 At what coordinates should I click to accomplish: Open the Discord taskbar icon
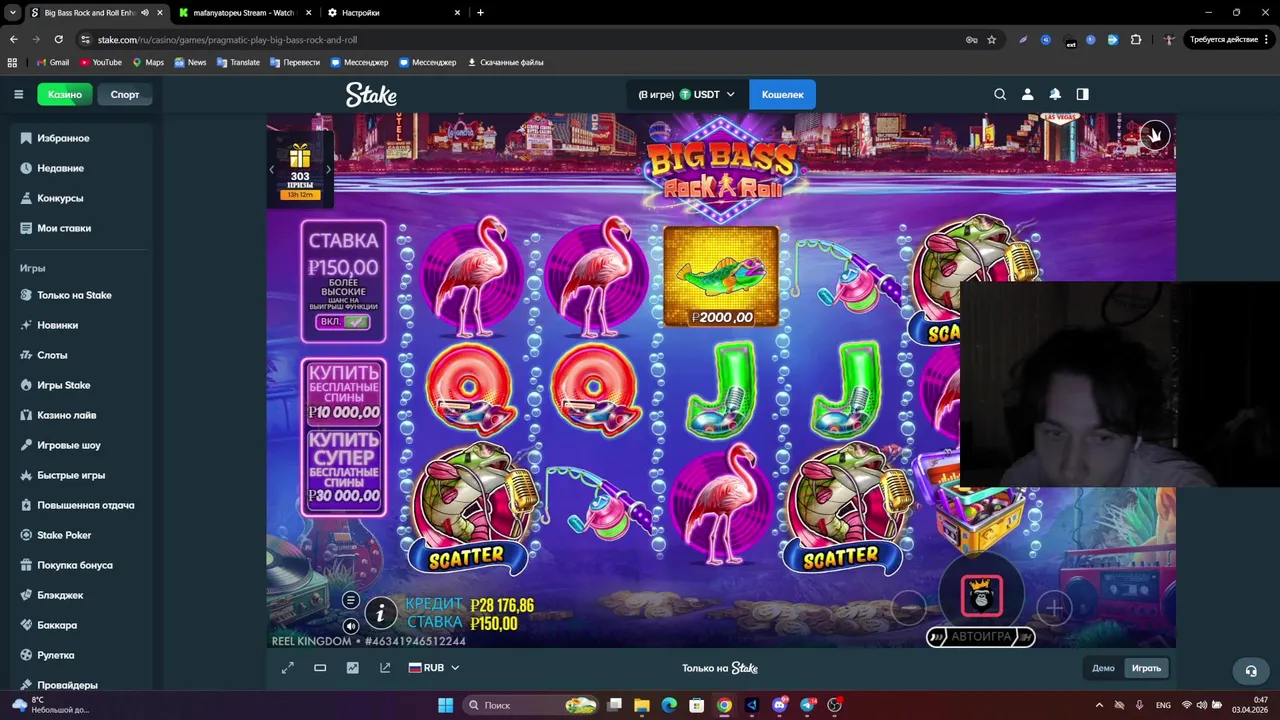780,705
